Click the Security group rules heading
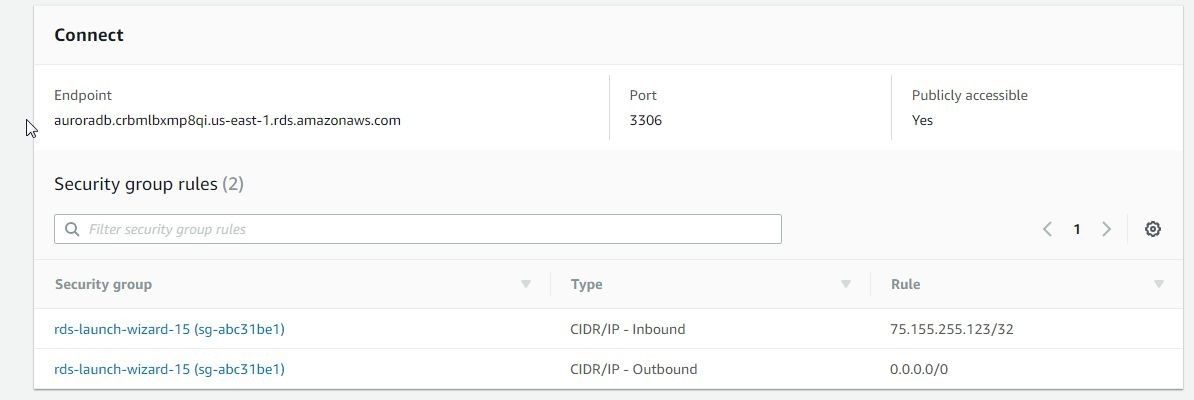 pos(148,184)
